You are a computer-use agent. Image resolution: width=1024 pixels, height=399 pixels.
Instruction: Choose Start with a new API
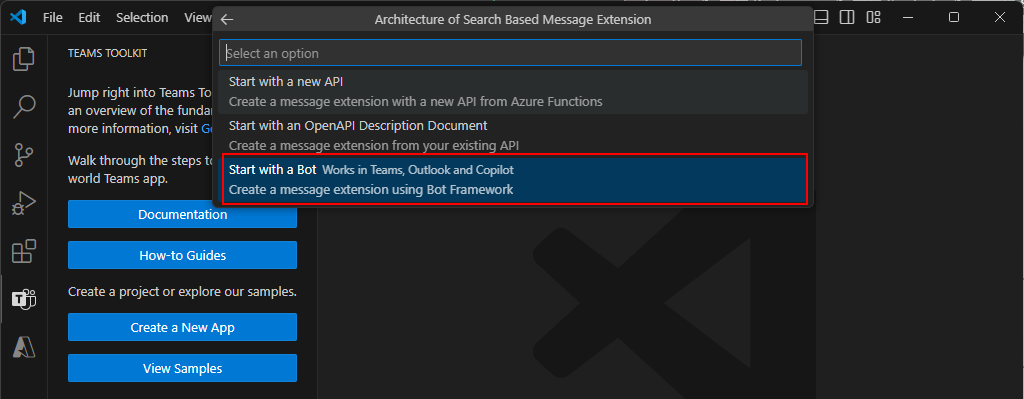(513, 91)
